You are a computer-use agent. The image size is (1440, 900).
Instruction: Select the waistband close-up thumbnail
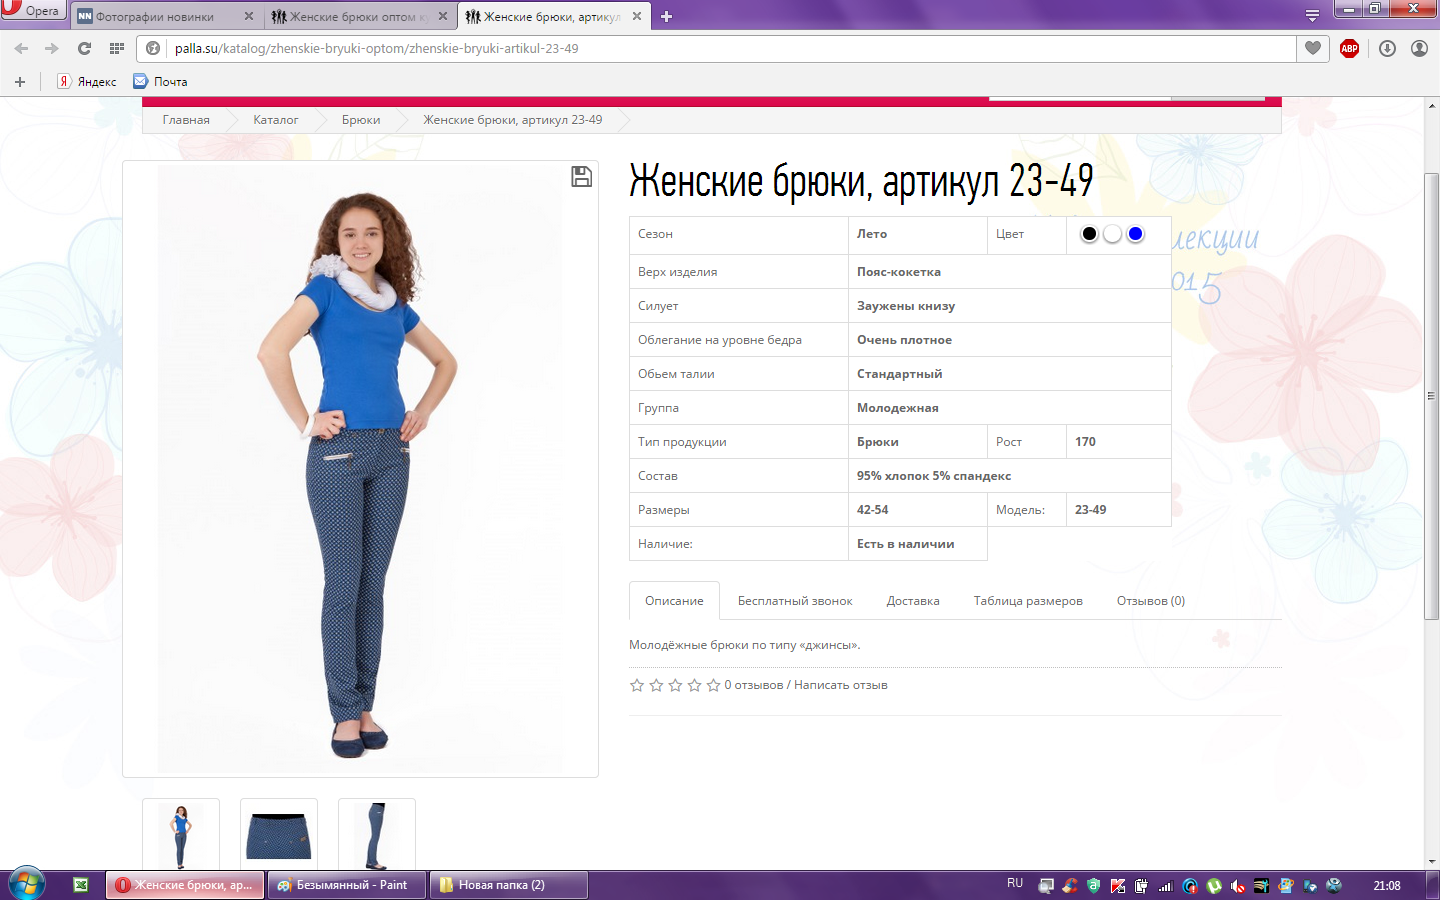pyautogui.click(x=279, y=834)
